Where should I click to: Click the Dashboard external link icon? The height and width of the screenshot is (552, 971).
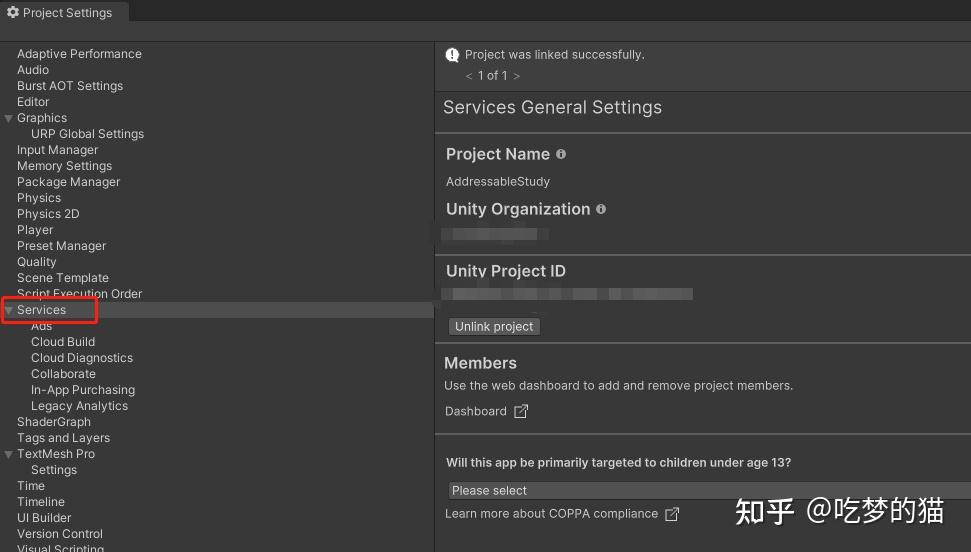(x=521, y=411)
